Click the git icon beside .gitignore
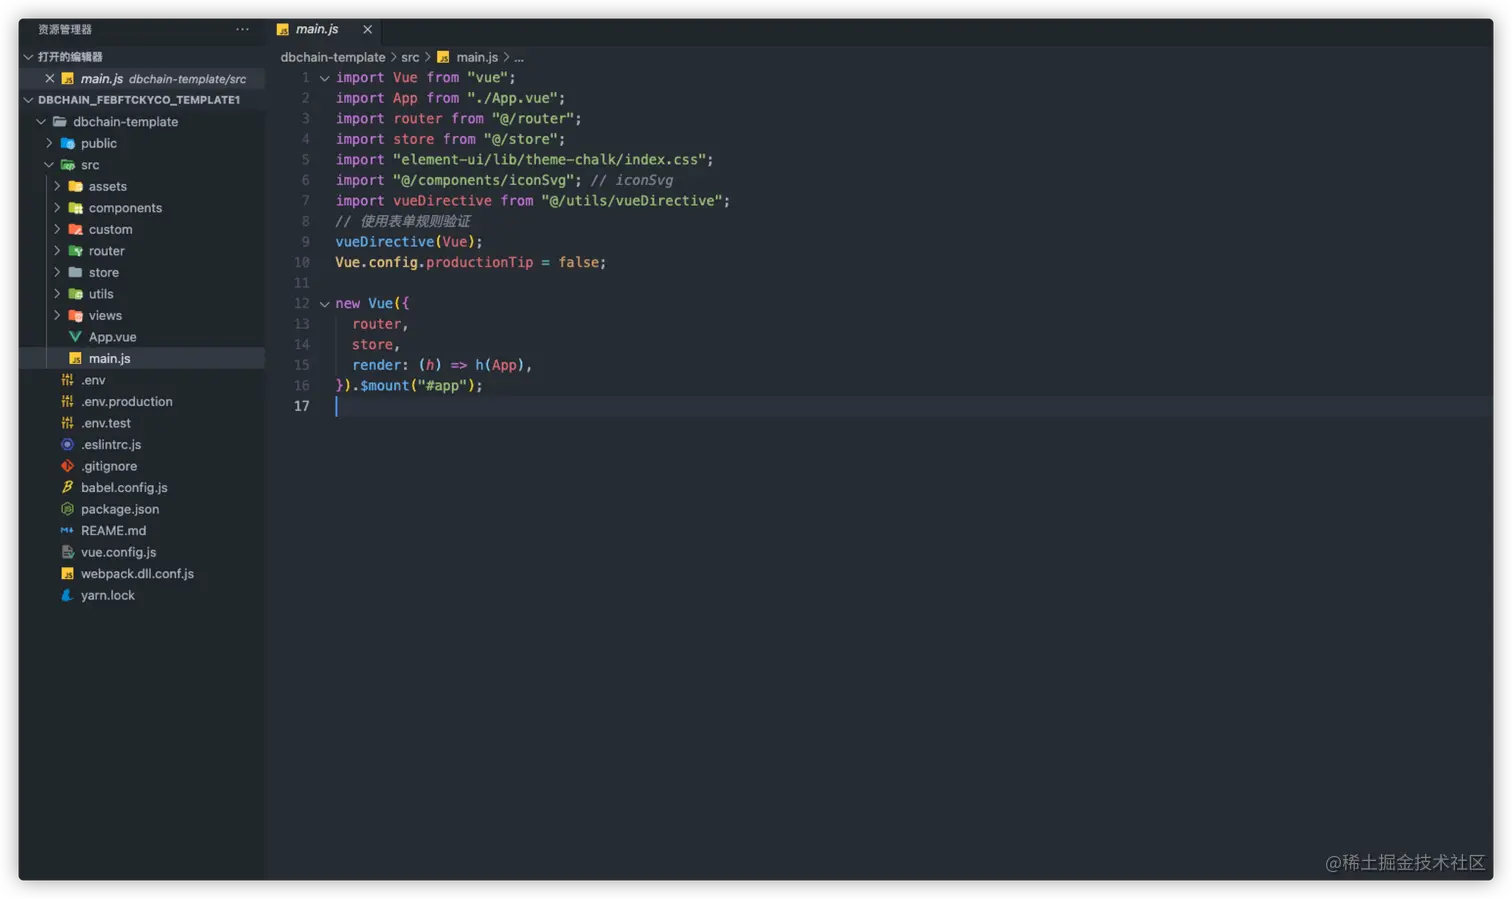 [x=67, y=466]
